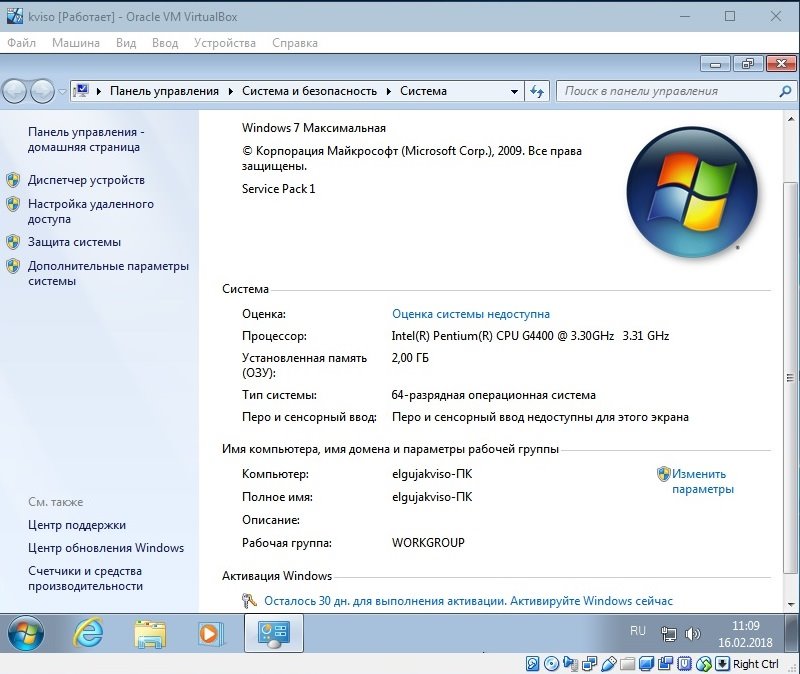The image size is (800, 674).
Task: Click the refresh button beside address bar
Action: [x=537, y=91]
